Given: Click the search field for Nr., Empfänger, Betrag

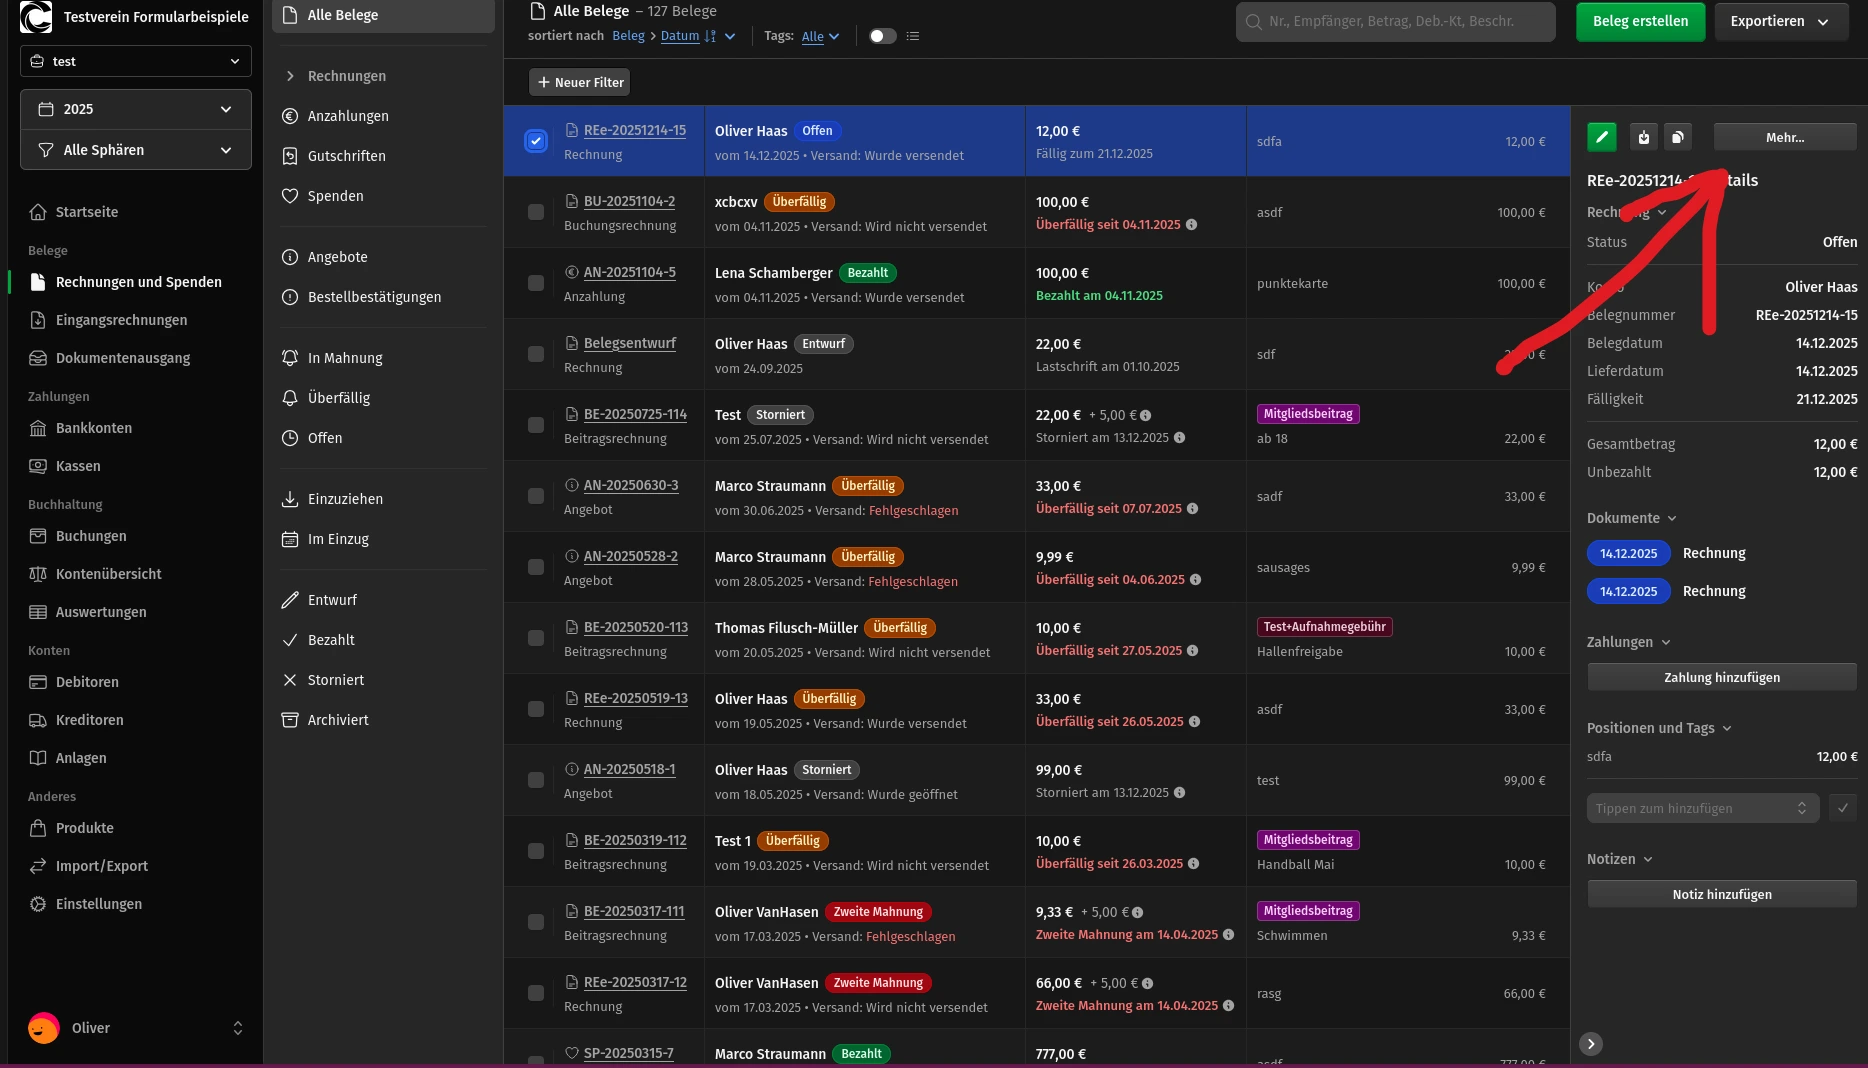Looking at the screenshot, I should 1395,21.
